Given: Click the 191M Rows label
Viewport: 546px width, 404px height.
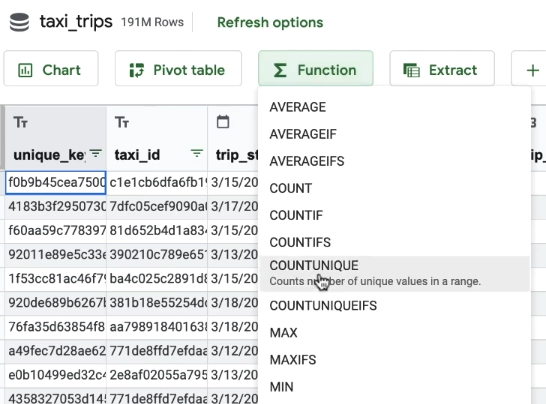Looking at the screenshot, I should [x=152, y=22].
